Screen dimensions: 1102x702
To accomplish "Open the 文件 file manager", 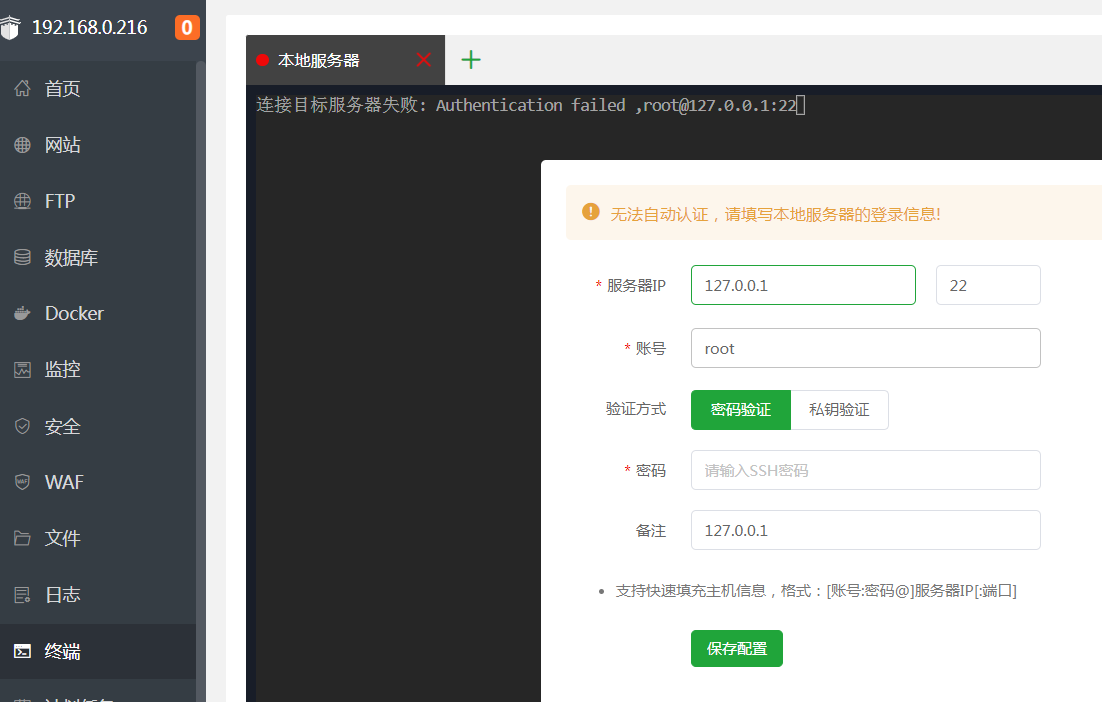I will [62, 537].
